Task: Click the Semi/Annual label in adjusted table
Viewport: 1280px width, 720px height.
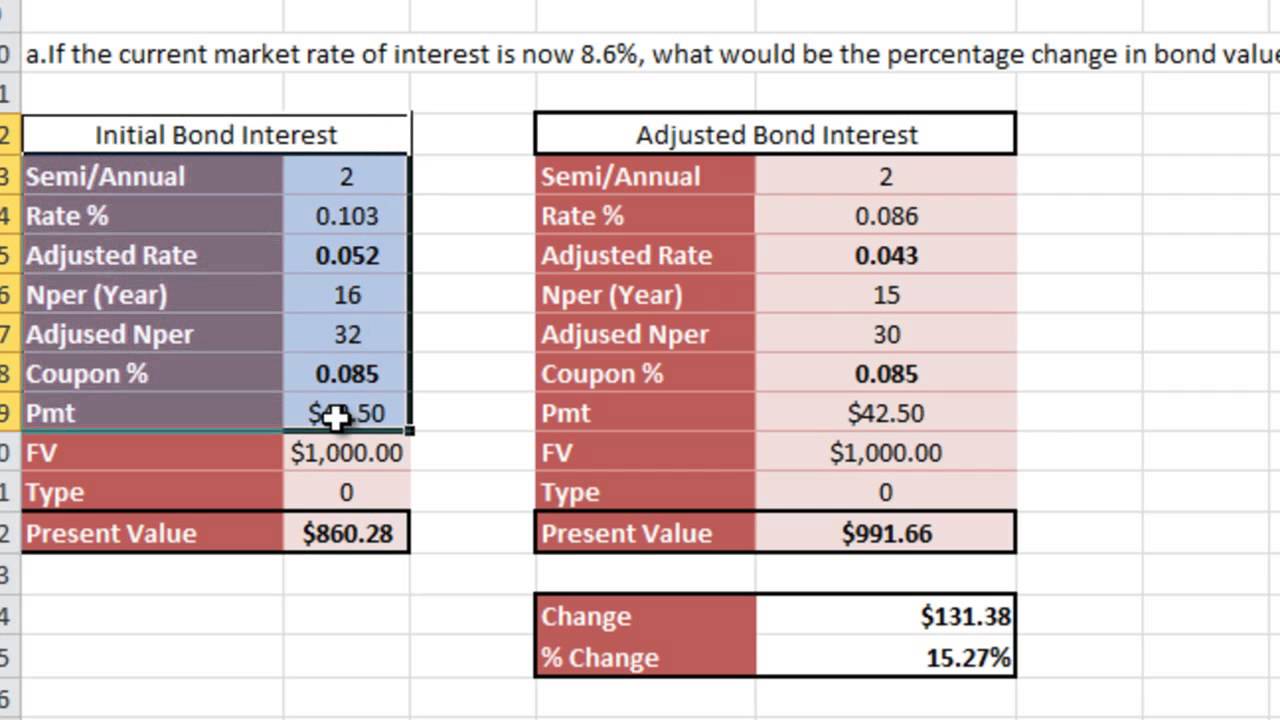Action: click(646, 177)
